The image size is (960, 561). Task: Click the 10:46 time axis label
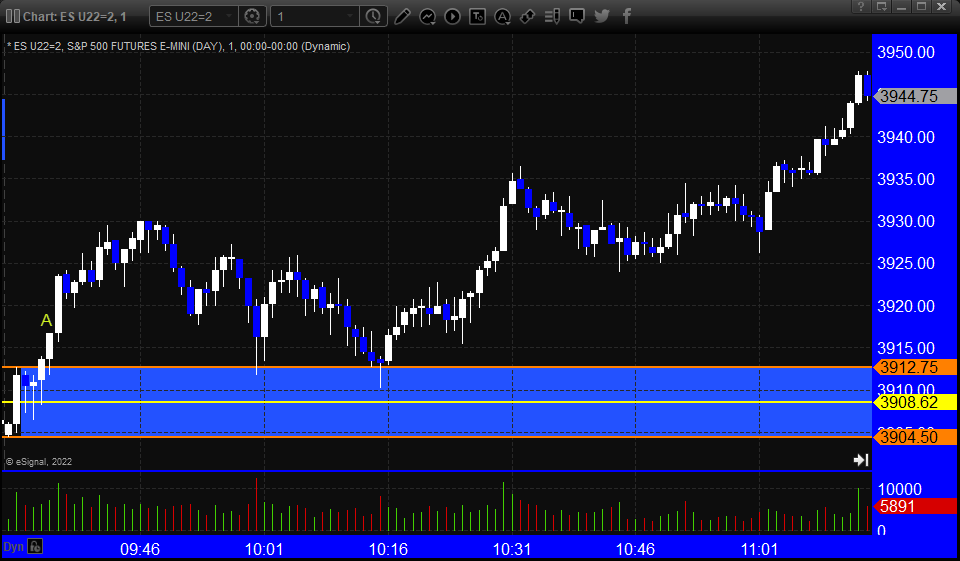click(635, 549)
